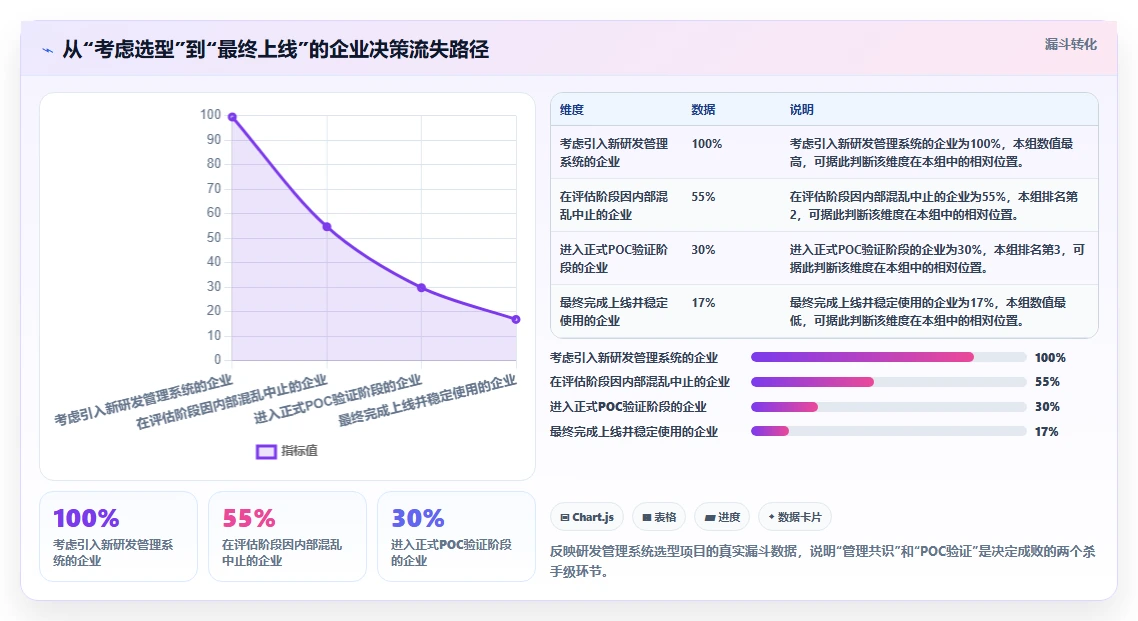Click y-axis label 0
The image size is (1138, 621).
coord(217,359)
